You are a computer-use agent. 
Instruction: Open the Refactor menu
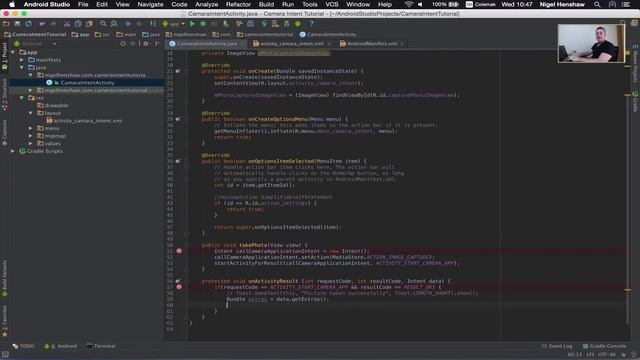tap(238, 4)
